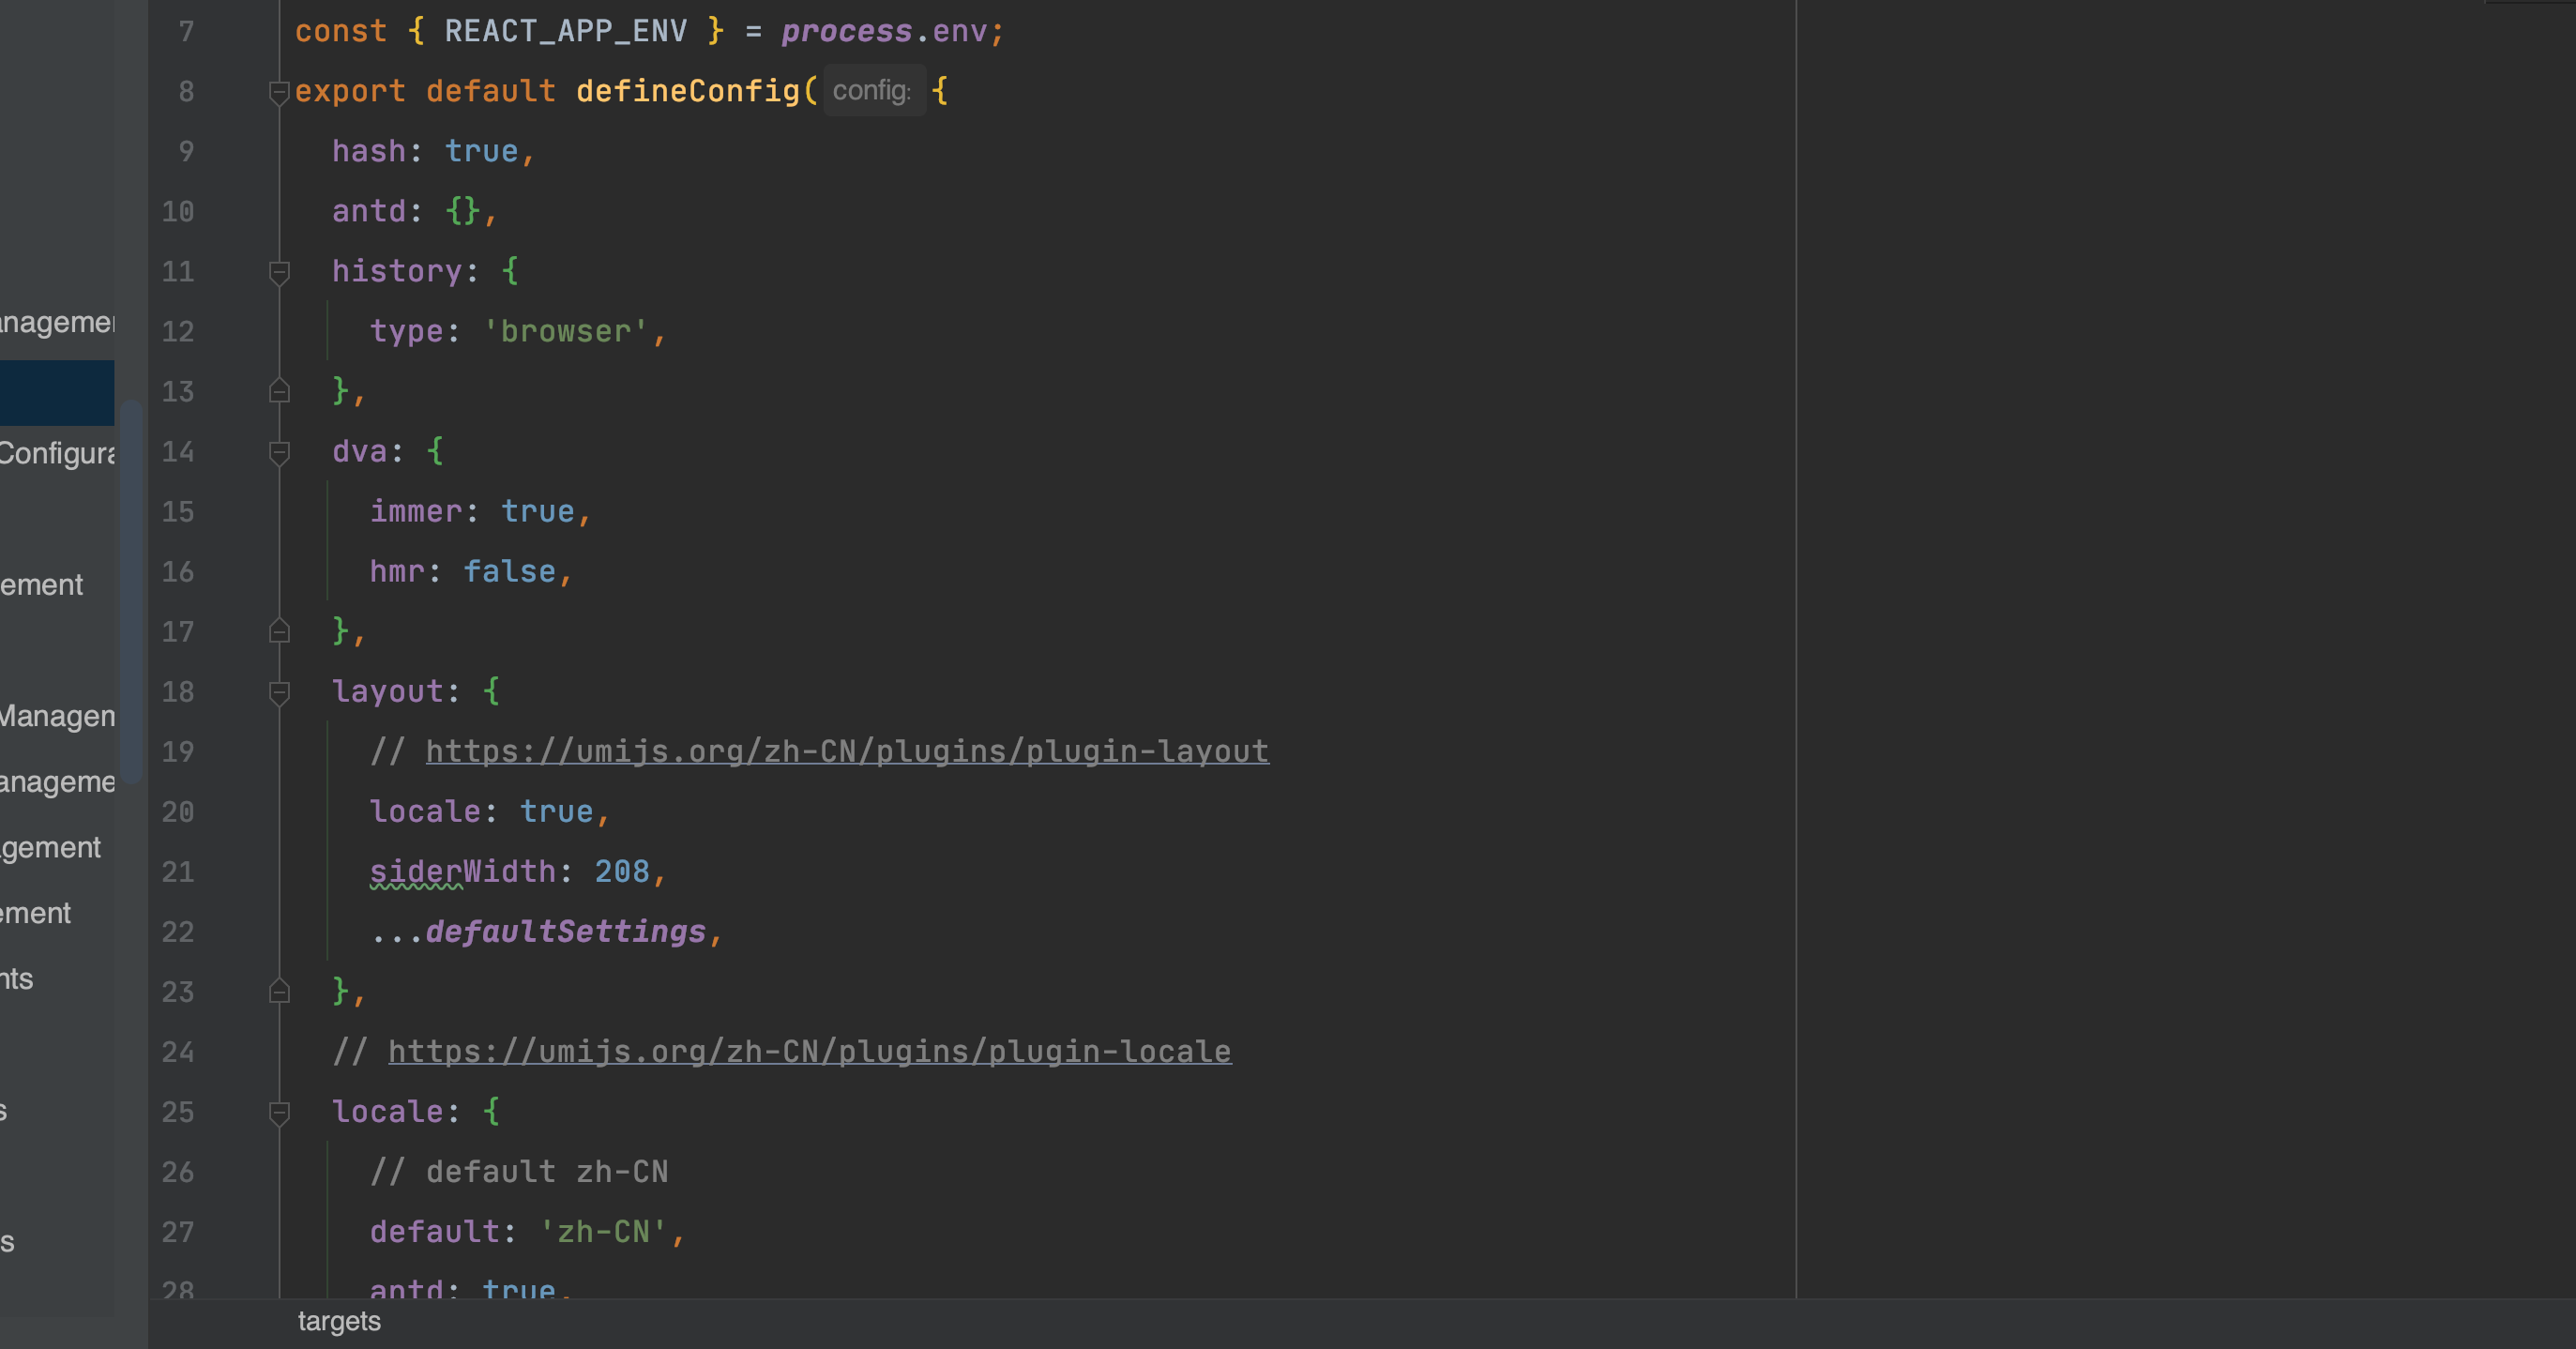Click the antd property on line 10
Viewport: 2576px width, 1349px height.
point(369,211)
